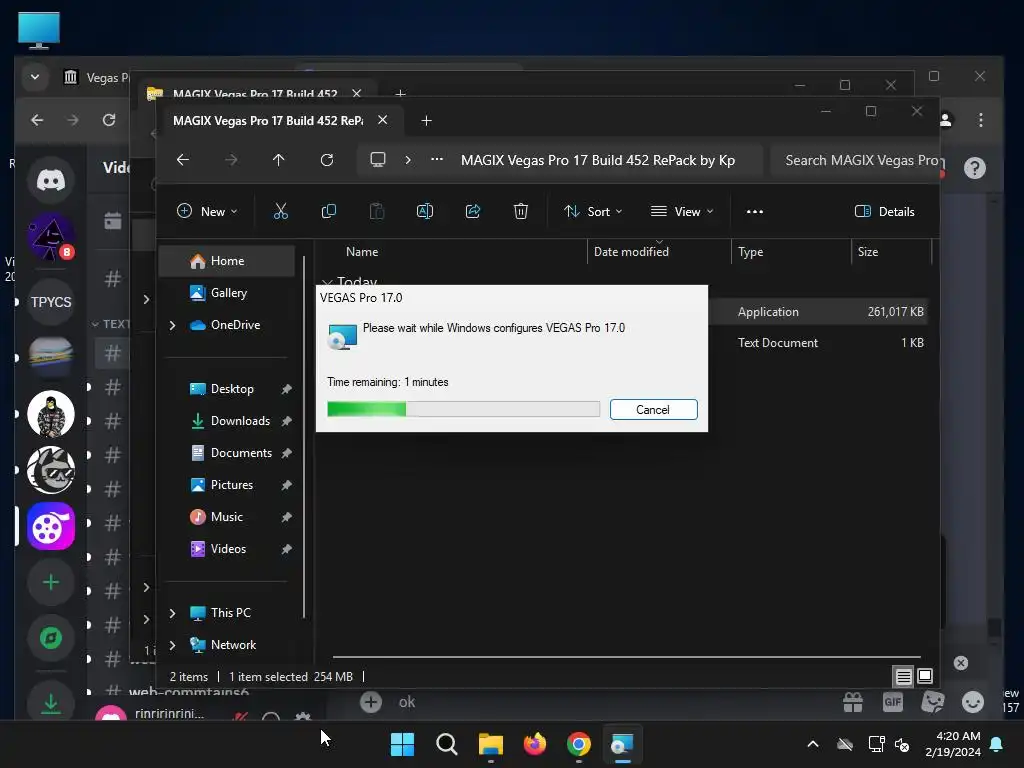Sort by Type column header
The image size is (1024, 768).
pyautogui.click(x=791, y=251)
